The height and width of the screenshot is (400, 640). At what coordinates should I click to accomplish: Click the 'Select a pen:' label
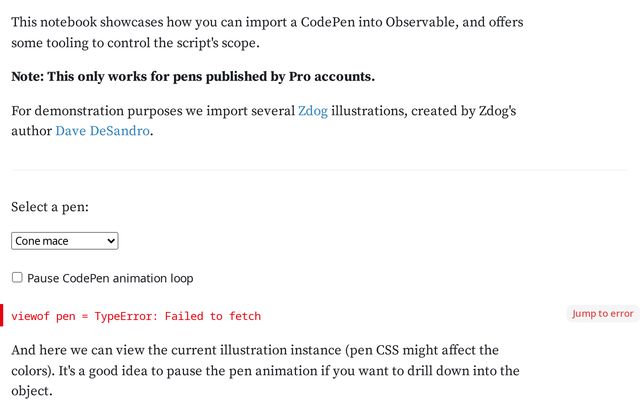click(x=50, y=207)
